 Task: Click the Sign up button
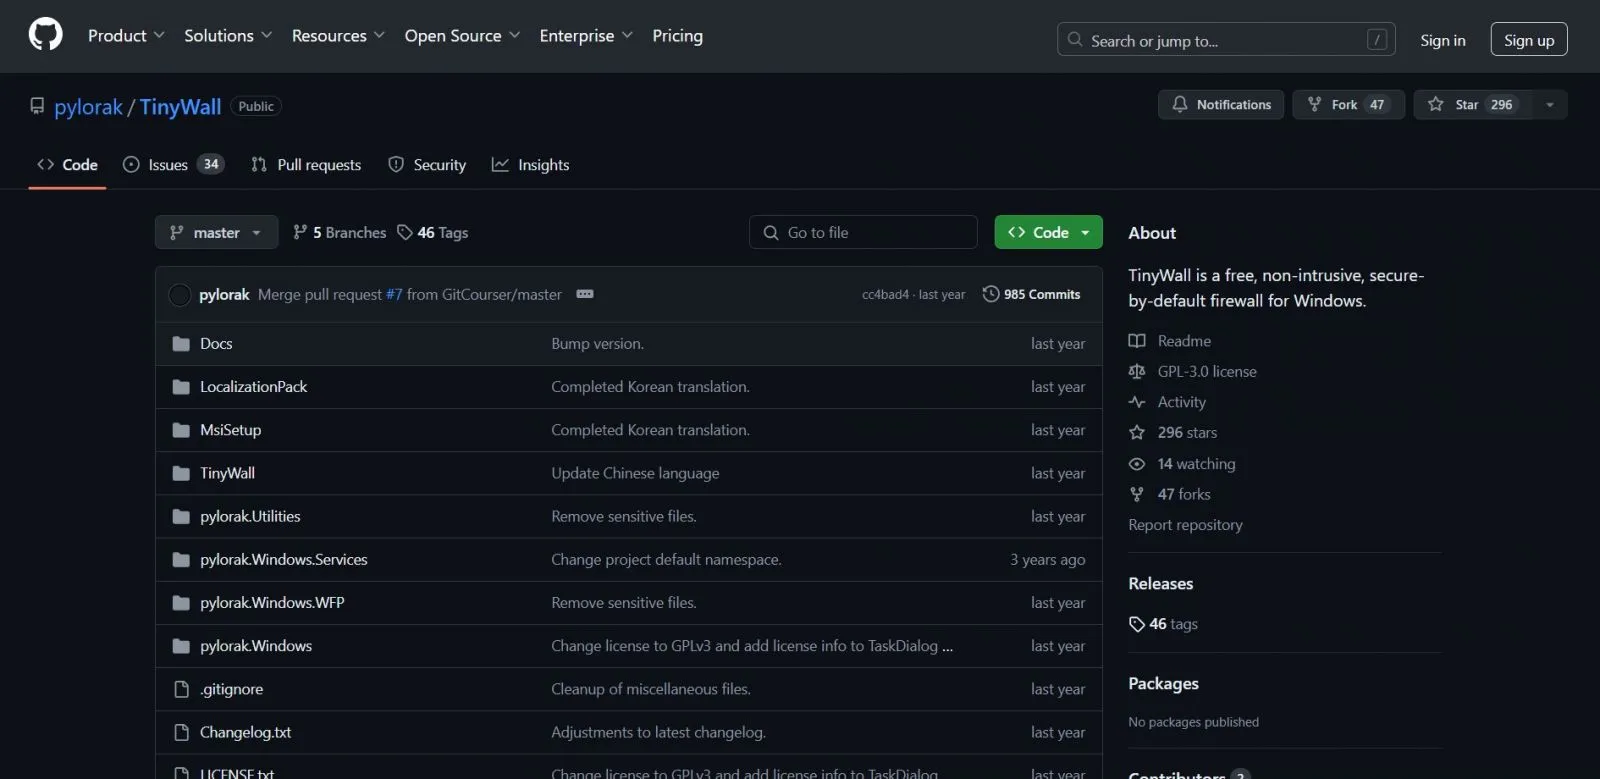(x=1529, y=40)
